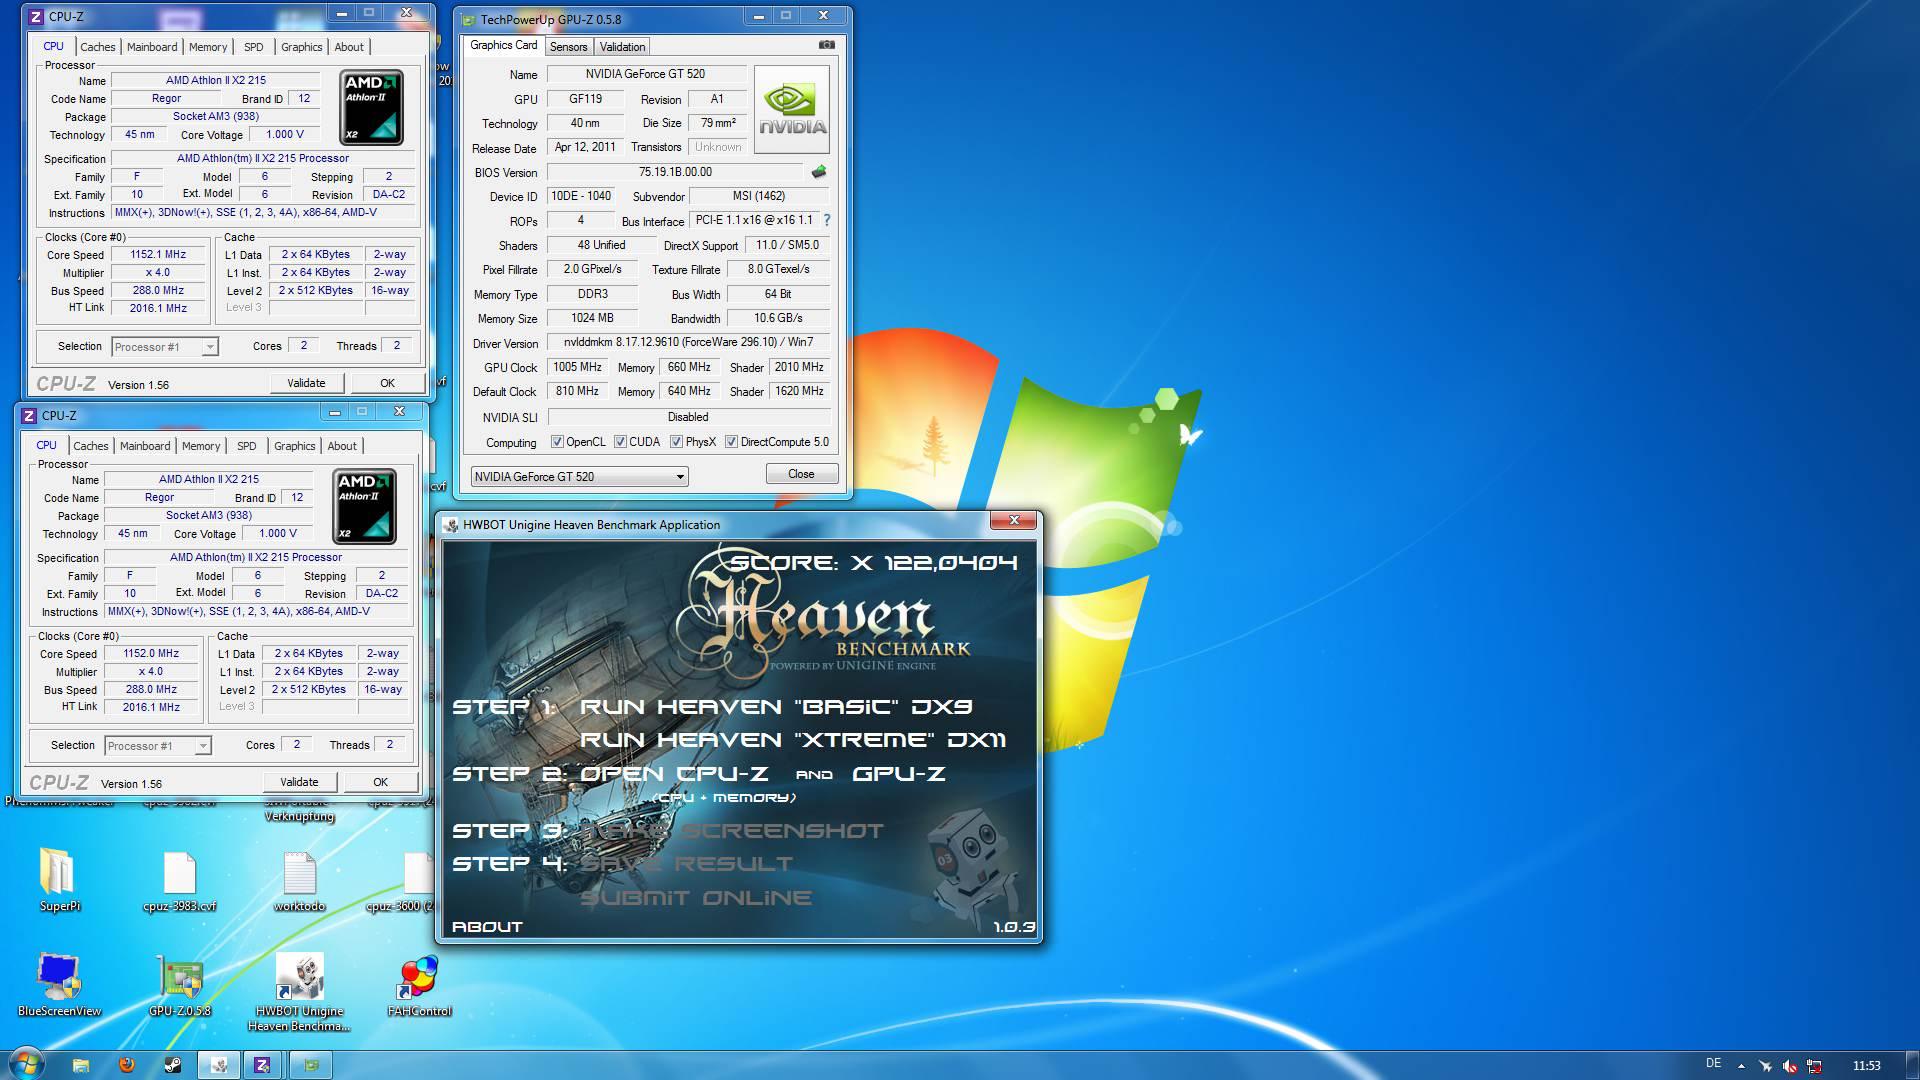This screenshot has width=1920, height=1080.
Task: Click OK in upper CPU-Z window
Action: [387, 383]
